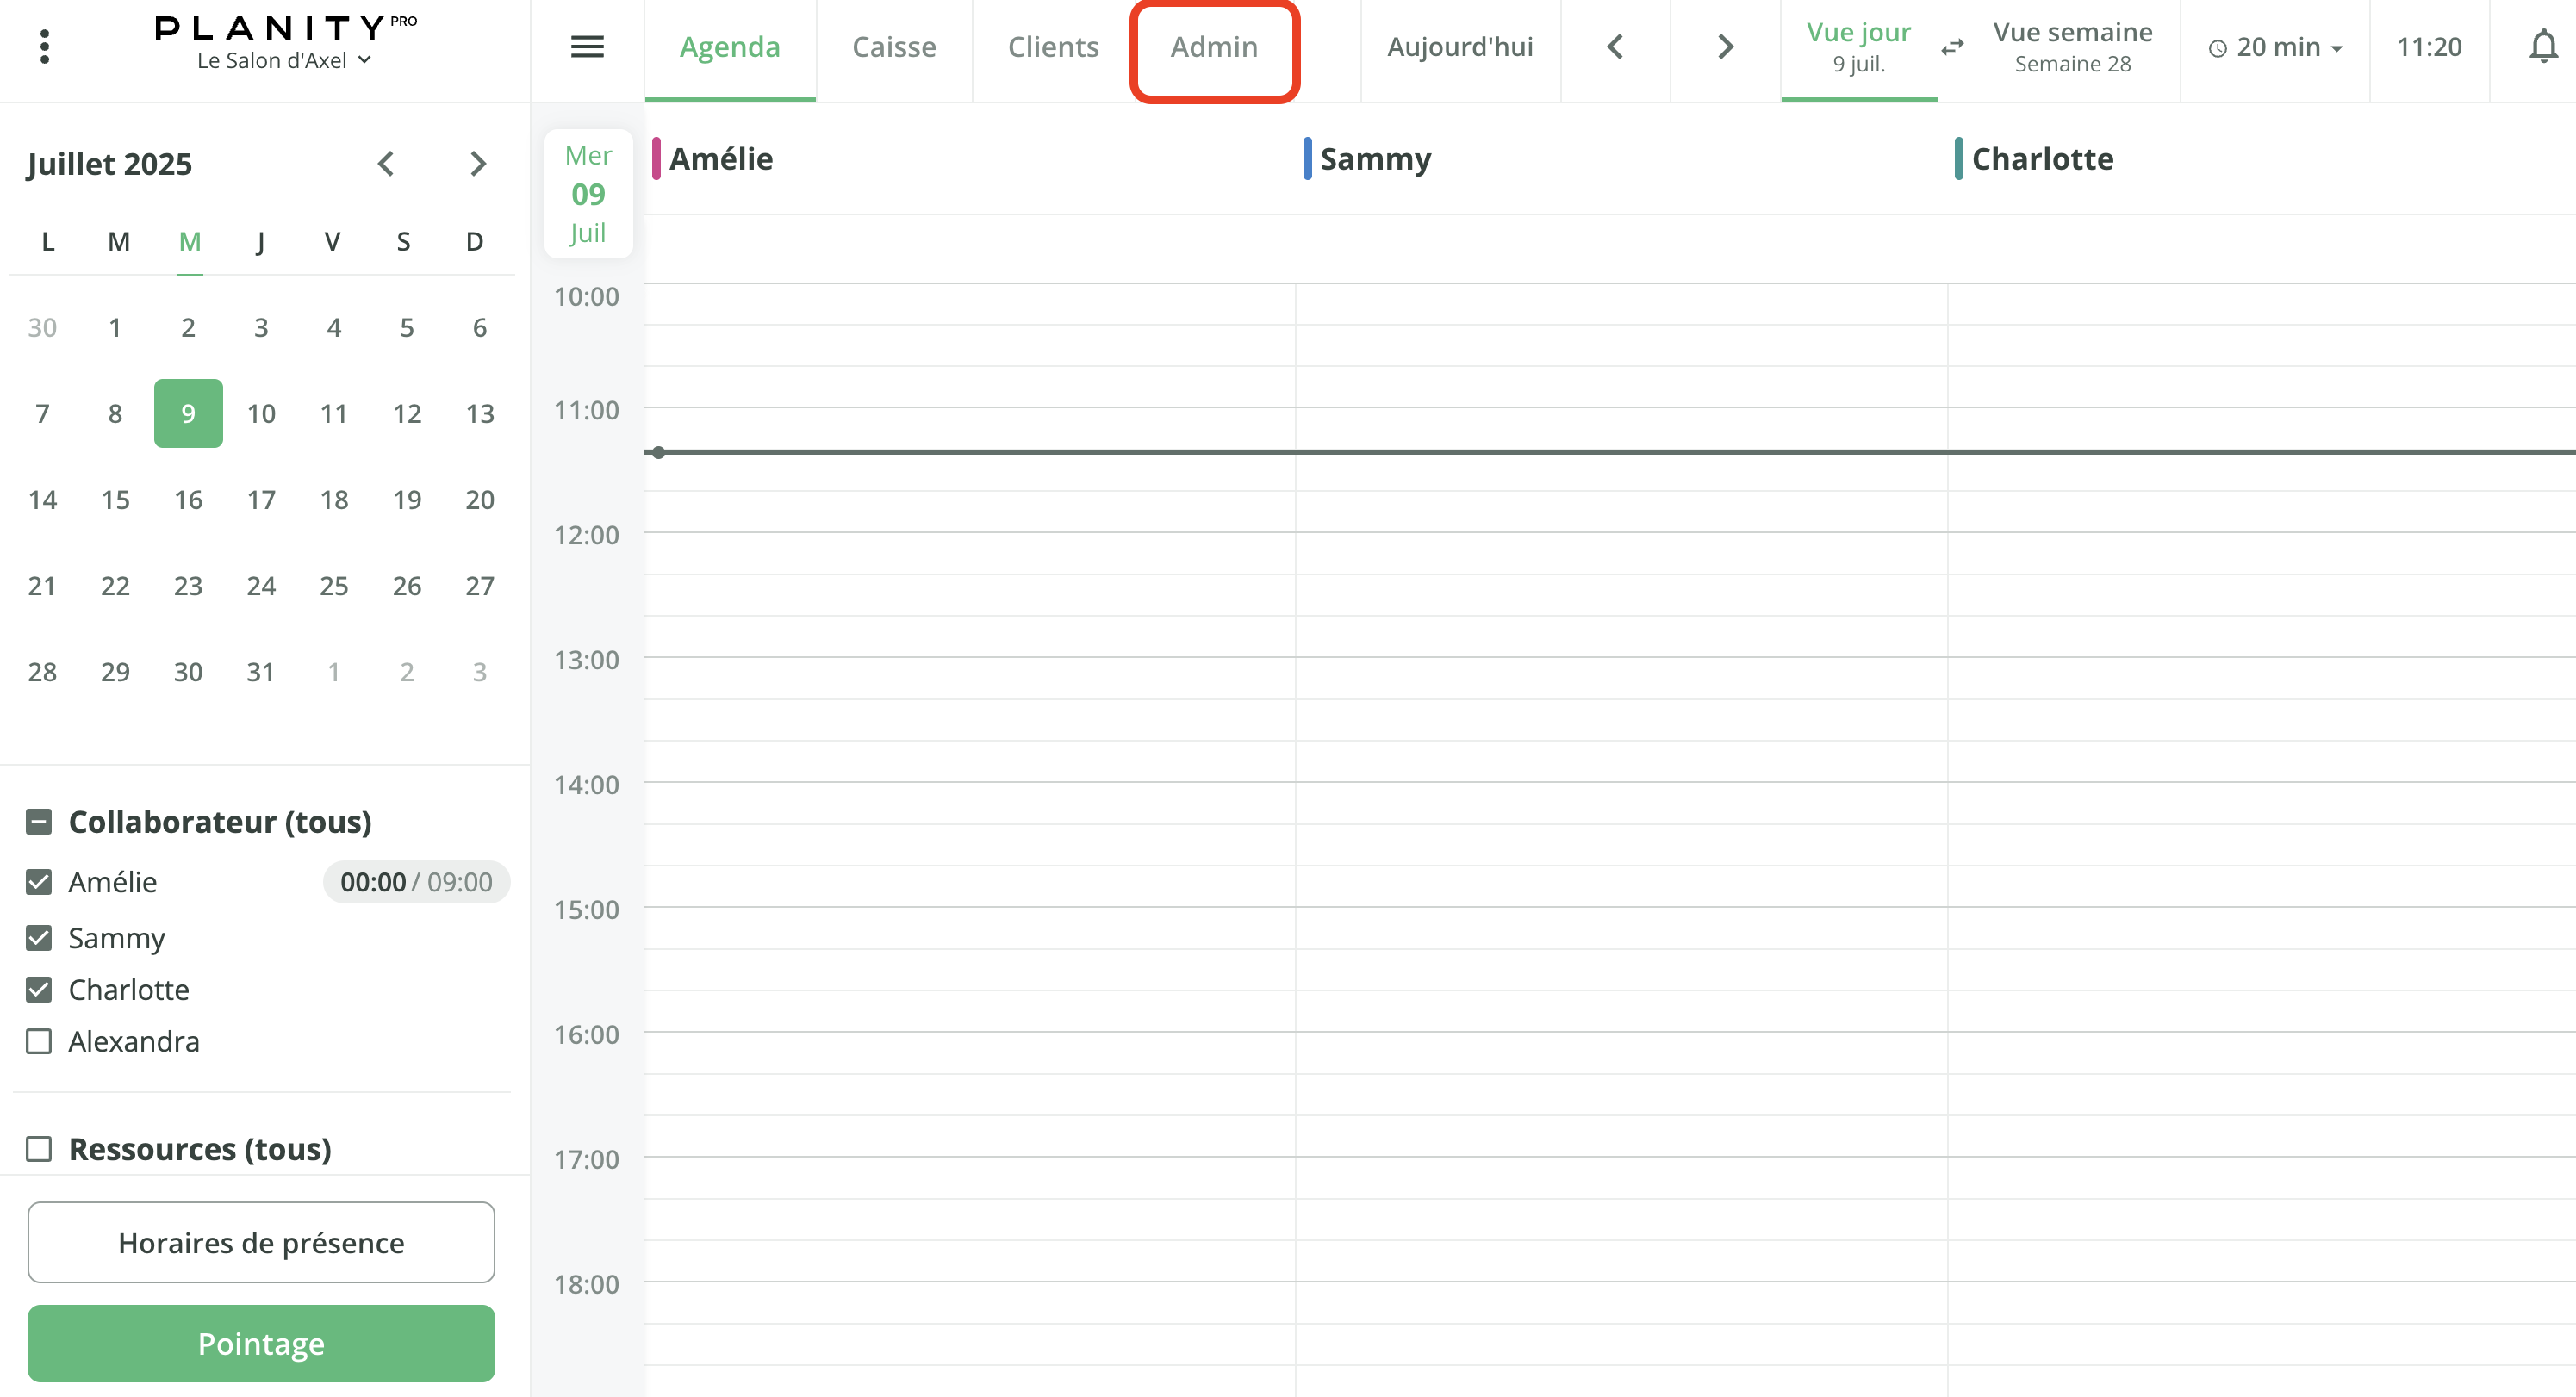Go to next day in agenda toolbar
This screenshot has width=2576, height=1397.
tap(1725, 47)
